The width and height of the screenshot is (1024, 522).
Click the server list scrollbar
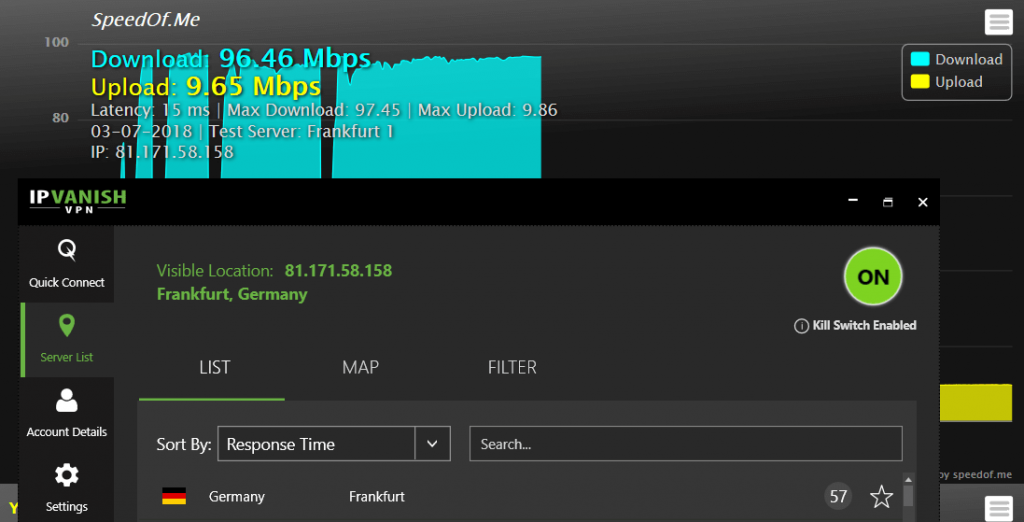point(908,497)
